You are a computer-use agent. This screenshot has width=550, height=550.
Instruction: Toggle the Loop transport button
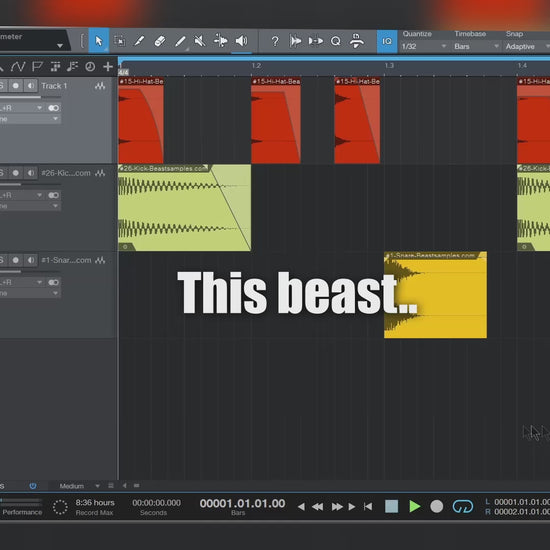pos(463,506)
